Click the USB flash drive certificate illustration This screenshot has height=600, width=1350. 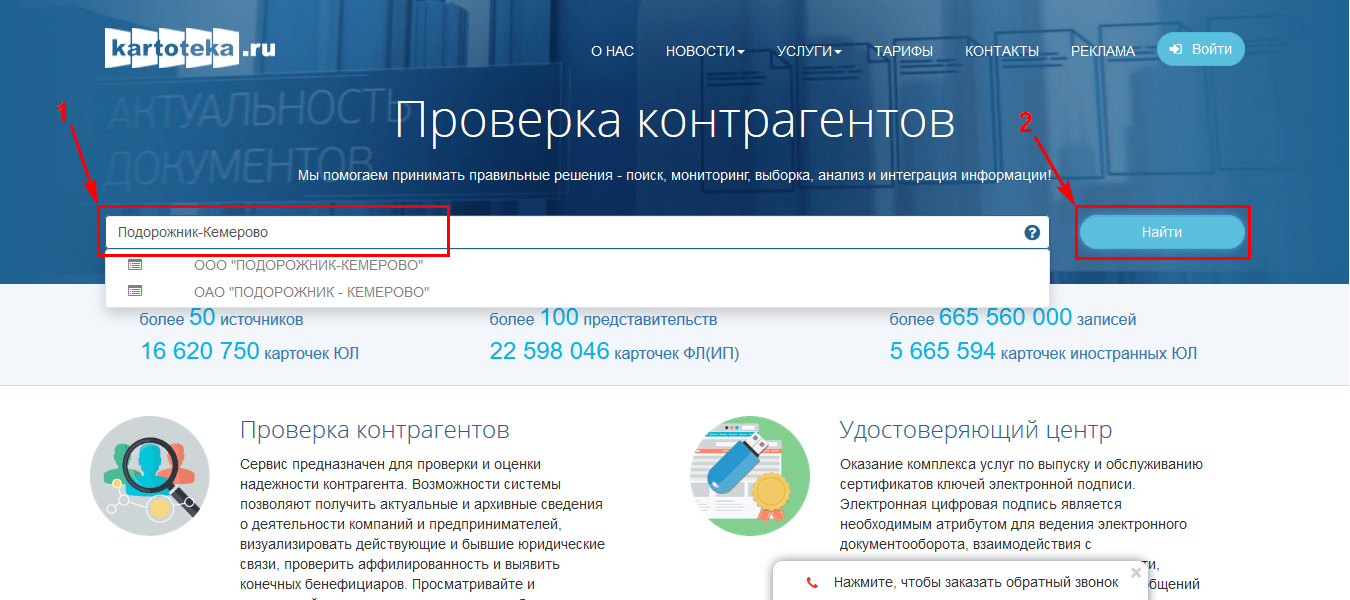pyautogui.click(x=750, y=476)
